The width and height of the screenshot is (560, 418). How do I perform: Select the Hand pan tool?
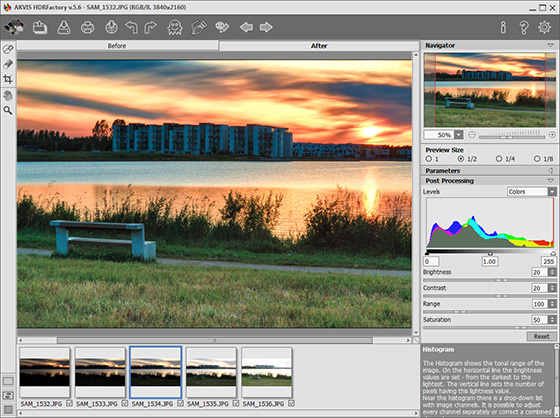(8, 95)
